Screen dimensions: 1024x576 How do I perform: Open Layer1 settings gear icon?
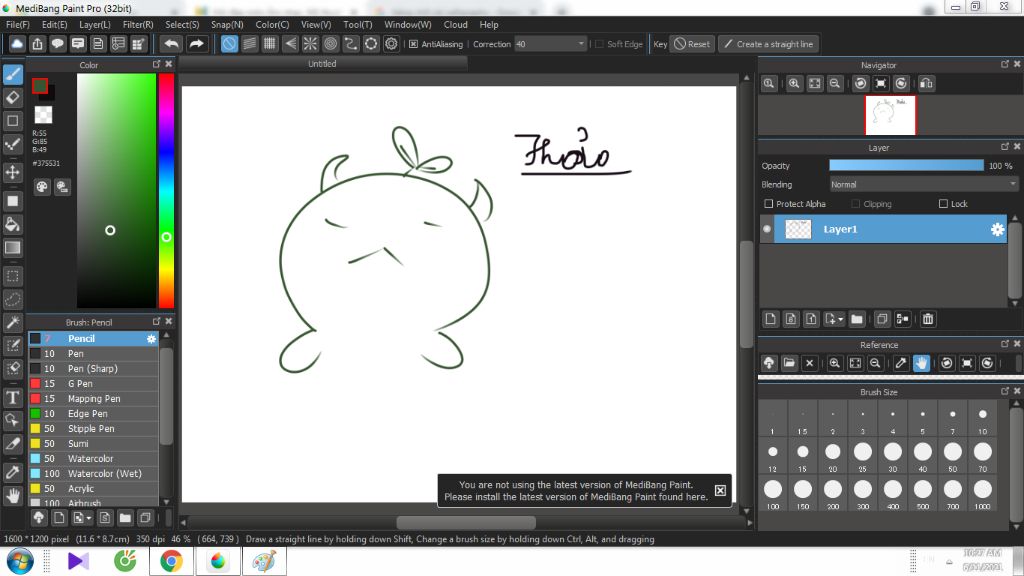997,230
